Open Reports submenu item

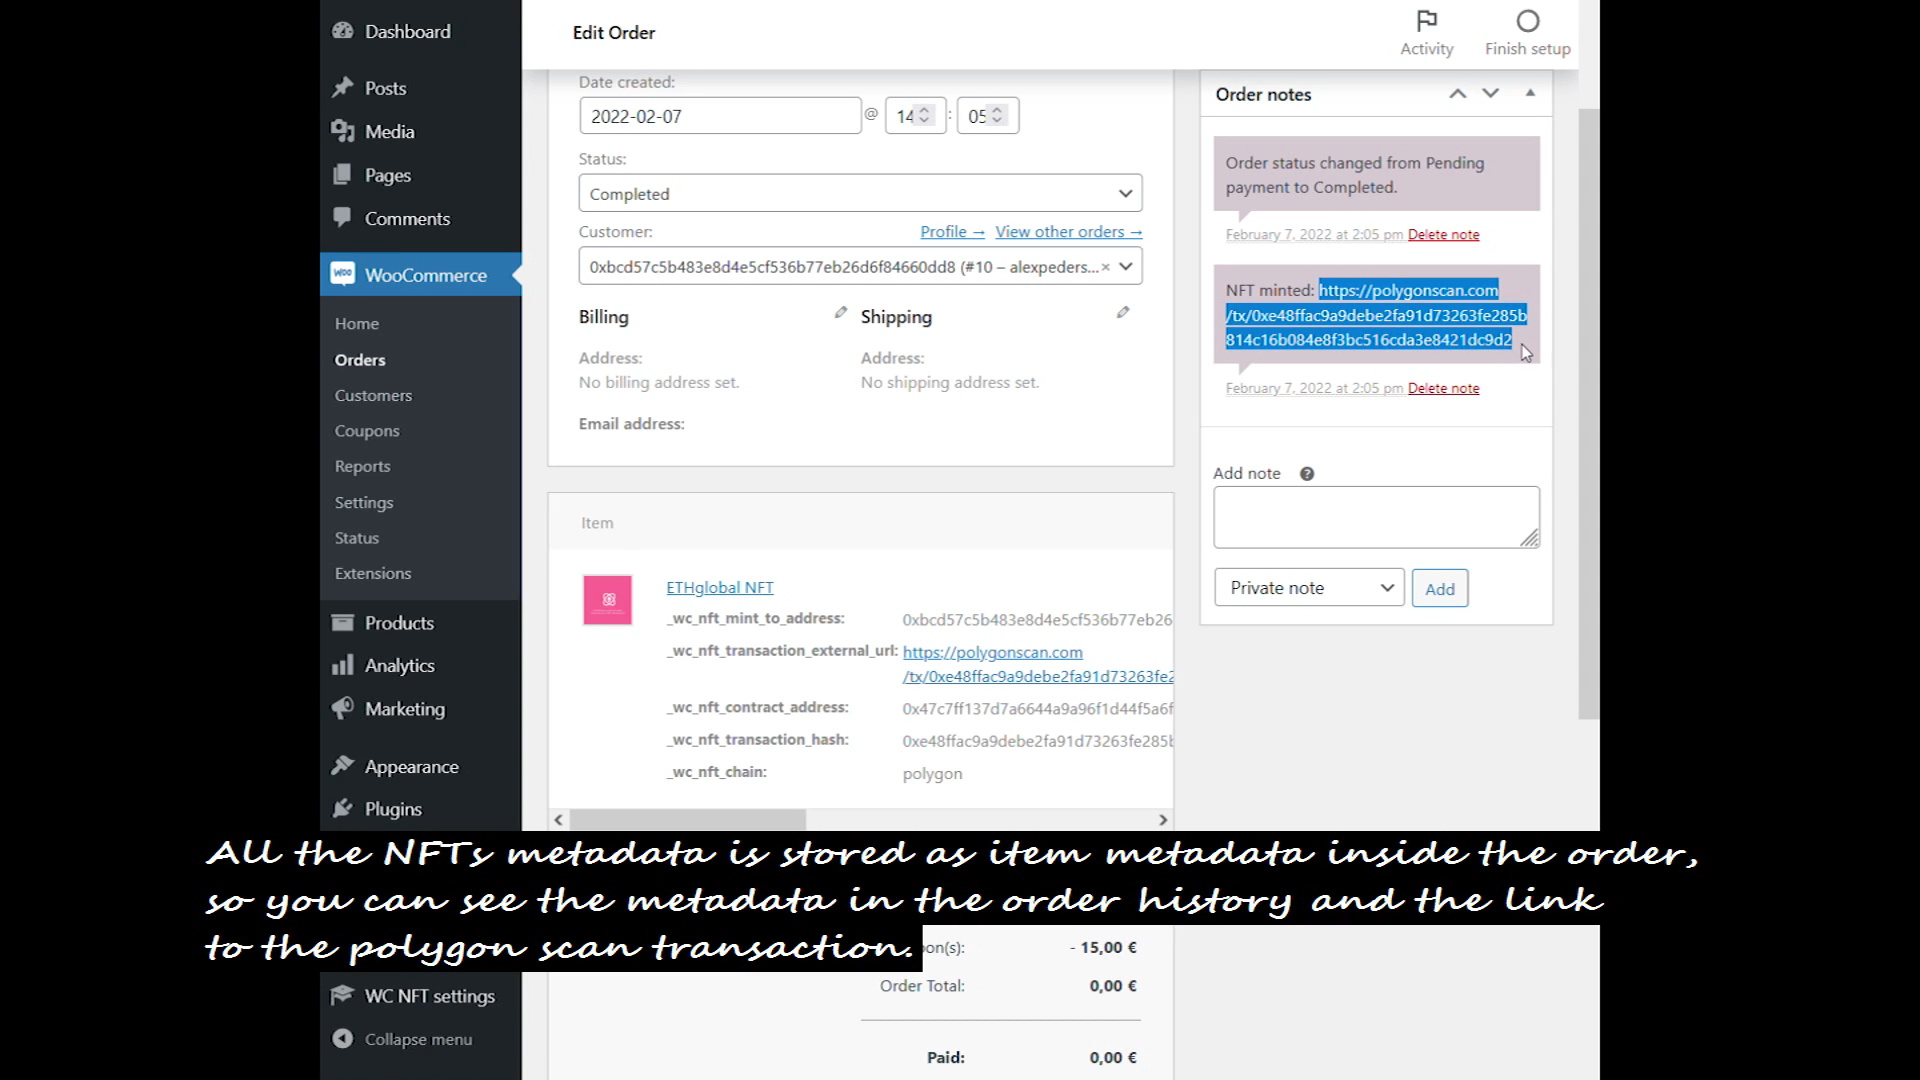coord(363,466)
